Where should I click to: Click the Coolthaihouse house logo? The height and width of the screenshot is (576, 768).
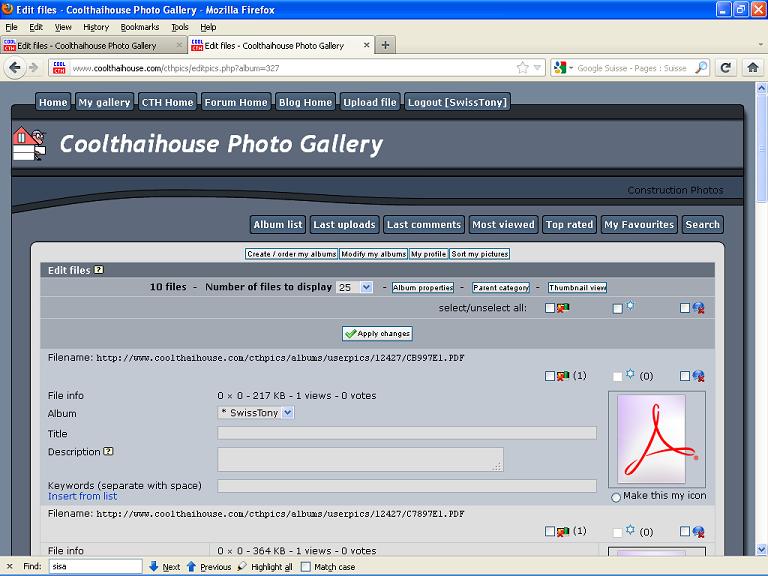click(29, 144)
